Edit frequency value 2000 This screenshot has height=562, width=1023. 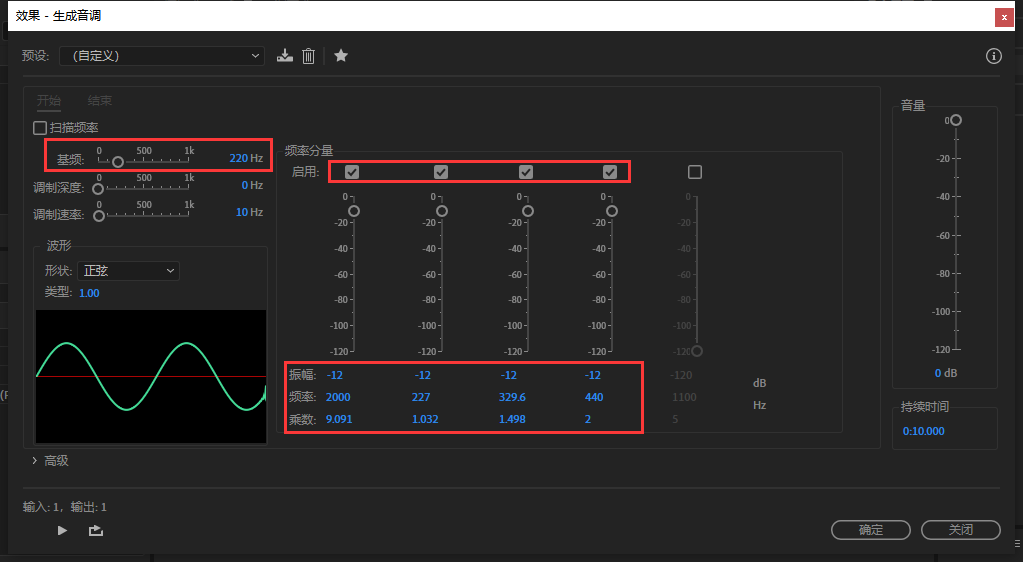pyautogui.click(x=338, y=398)
